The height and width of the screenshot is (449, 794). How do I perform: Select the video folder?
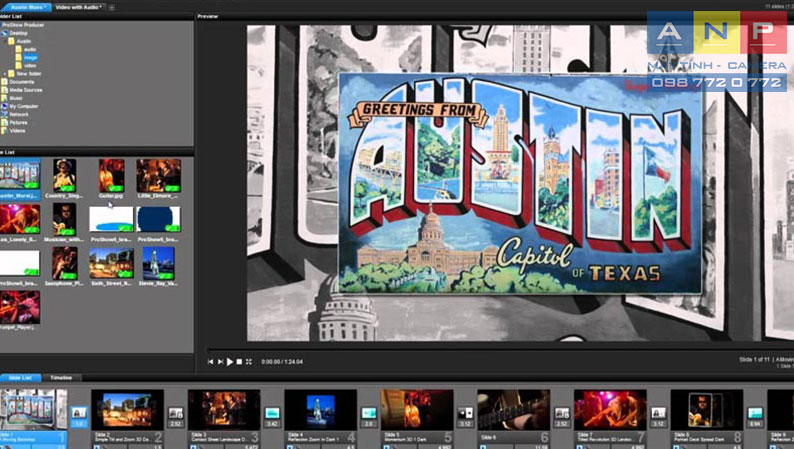click(26, 66)
